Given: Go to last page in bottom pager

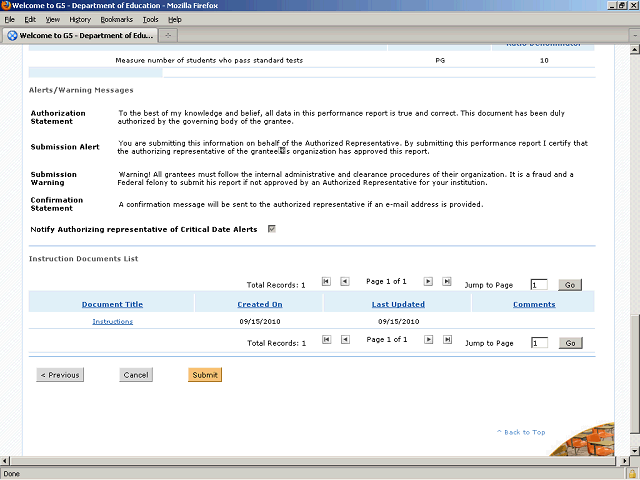Looking at the screenshot, I should point(447,340).
